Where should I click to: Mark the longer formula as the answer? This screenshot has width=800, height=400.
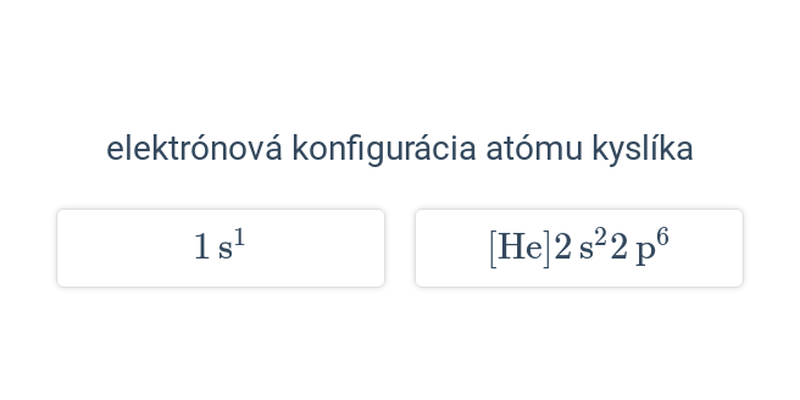pyautogui.click(x=579, y=248)
